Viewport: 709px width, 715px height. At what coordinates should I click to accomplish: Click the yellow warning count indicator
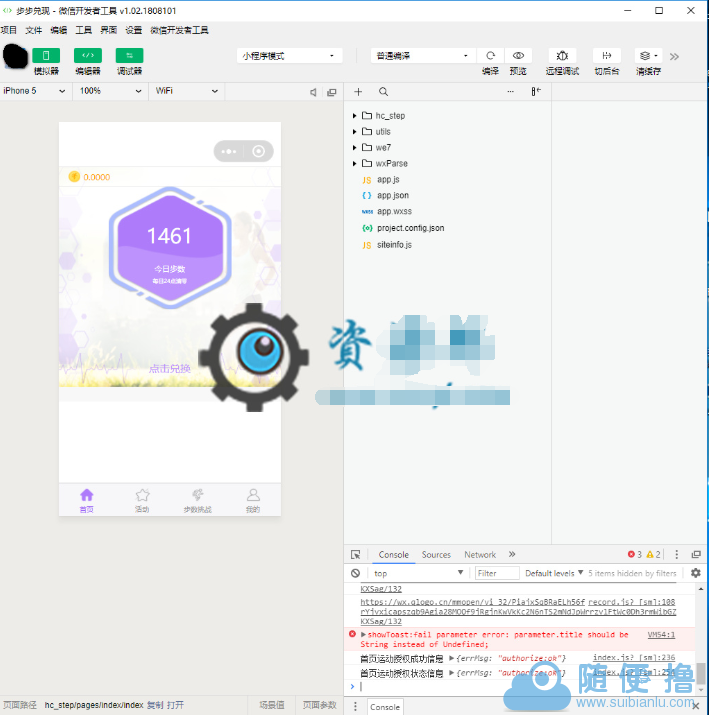(653, 554)
